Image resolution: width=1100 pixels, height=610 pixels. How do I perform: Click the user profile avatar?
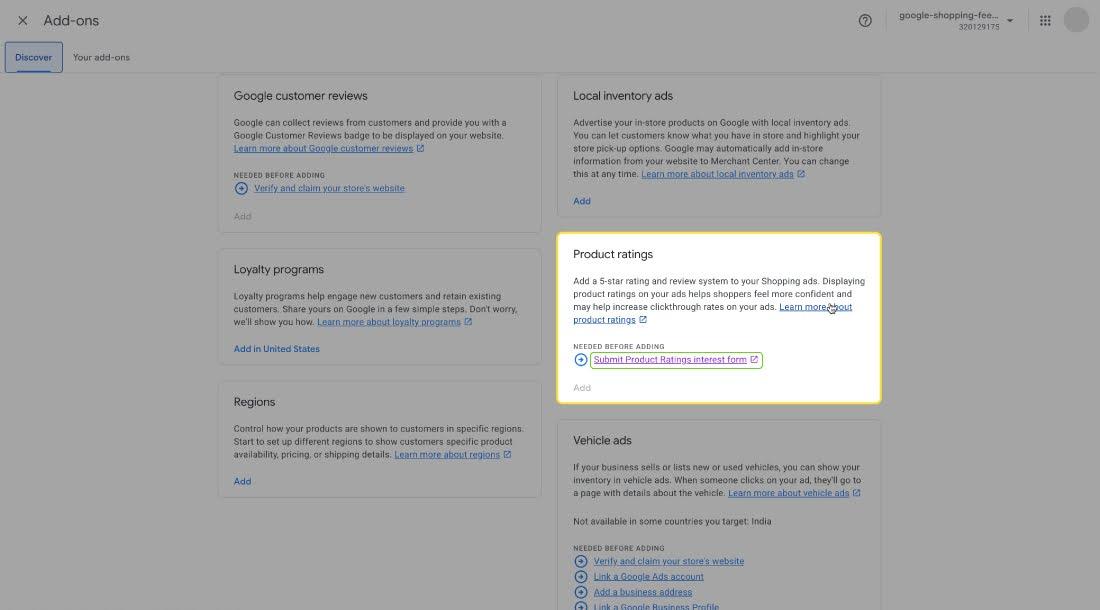[1076, 20]
